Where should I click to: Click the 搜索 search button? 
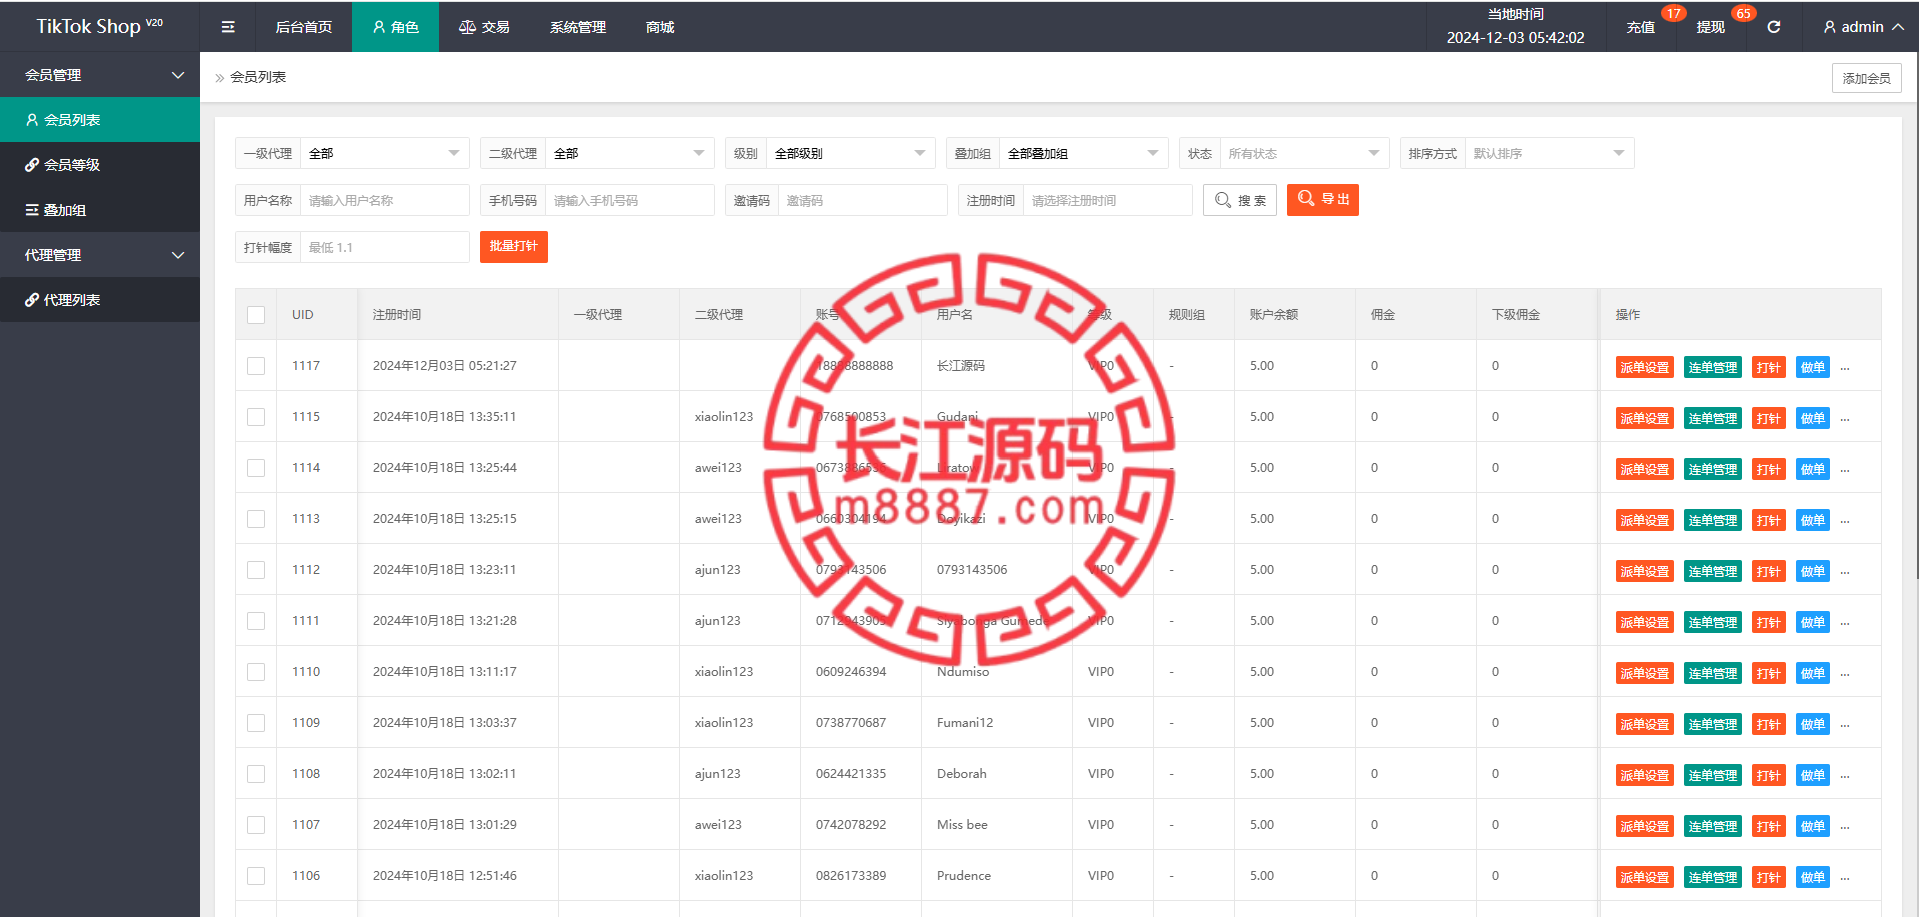click(1240, 200)
